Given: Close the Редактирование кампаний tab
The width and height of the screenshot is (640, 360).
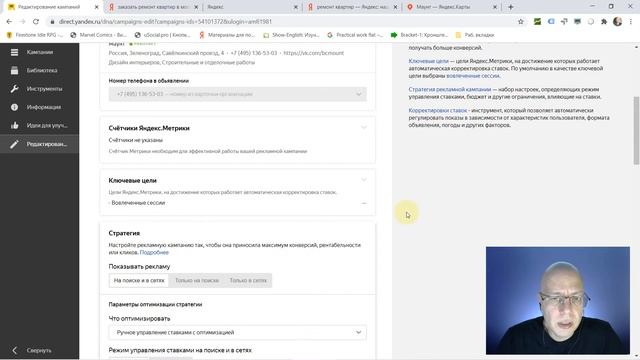Looking at the screenshot, I should [96, 7].
